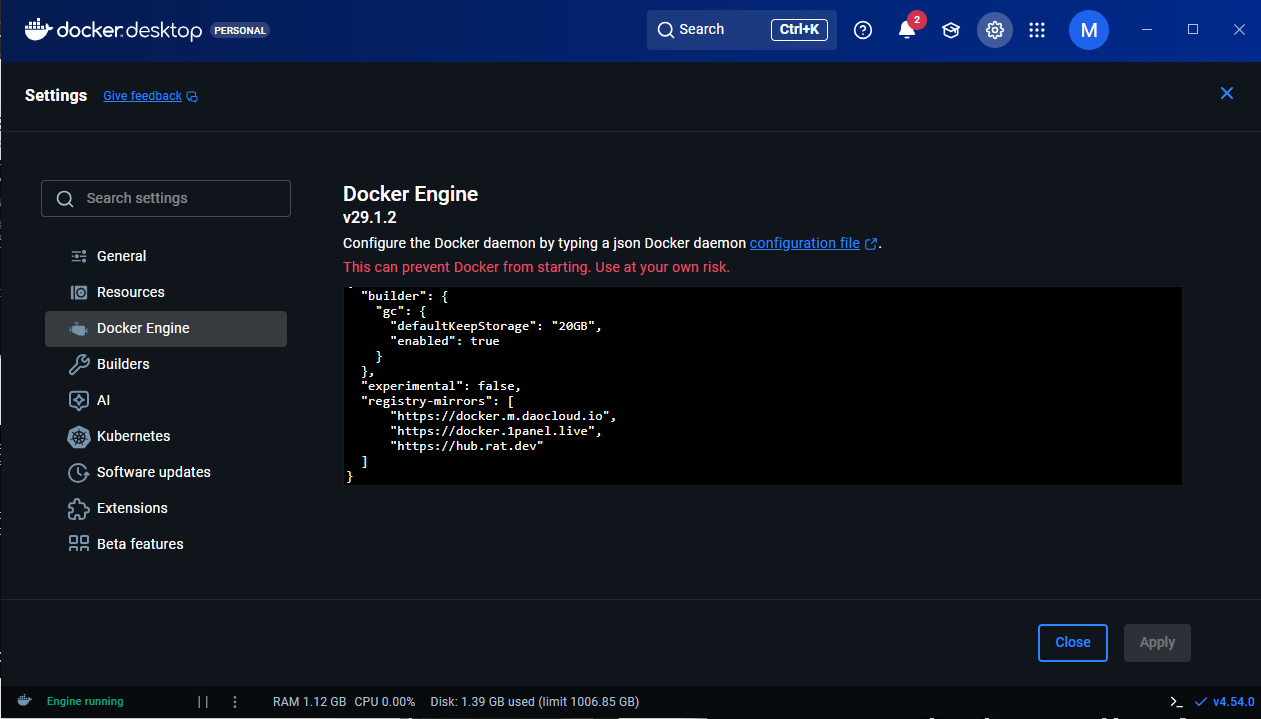Viewport: 1261px width, 719px height.
Task: Click the CPU 0.00% indicator
Action: 385,702
